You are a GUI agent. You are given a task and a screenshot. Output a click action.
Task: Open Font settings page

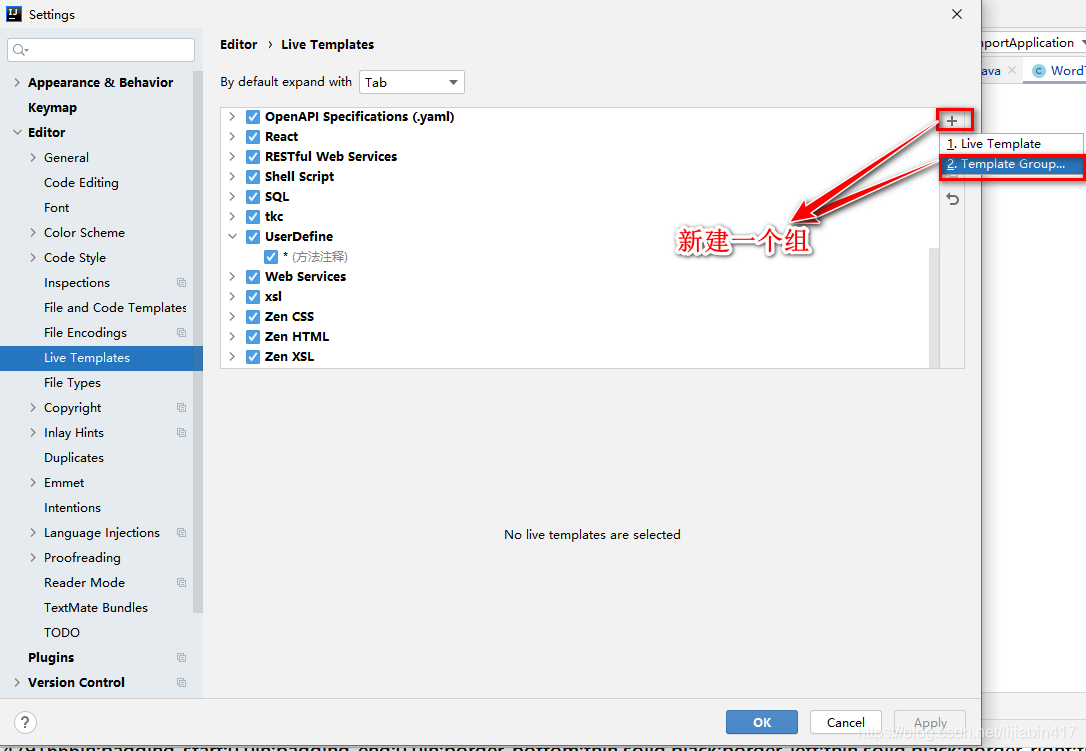click(x=56, y=208)
